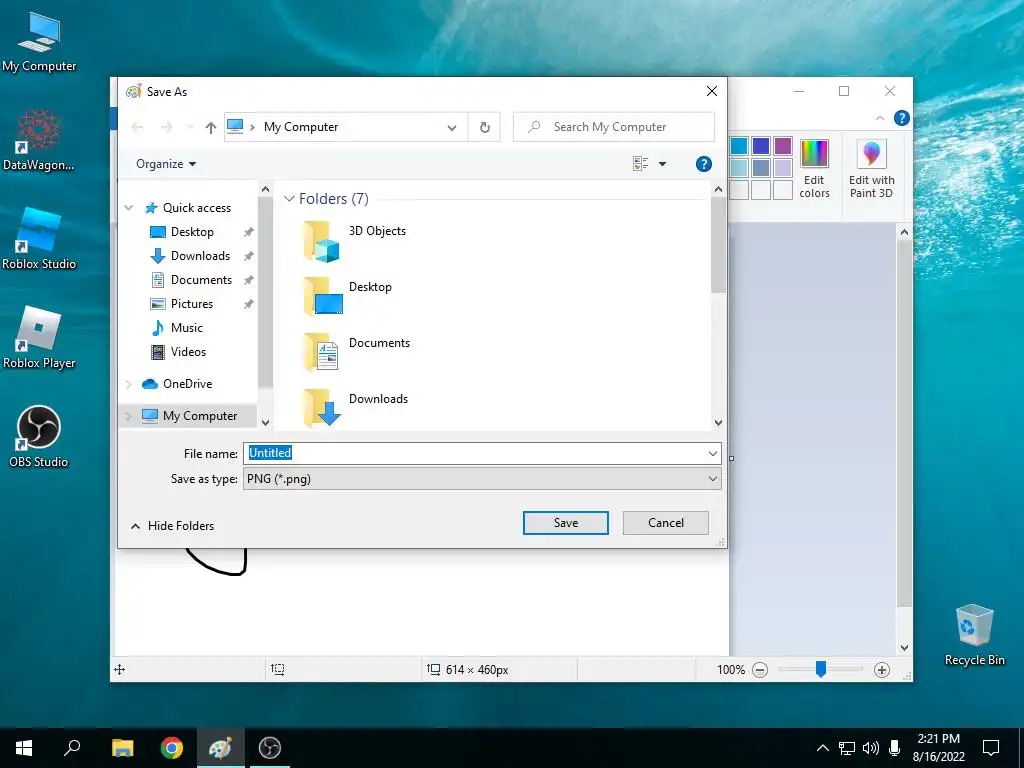Open Windows Start menu
This screenshot has height=768, width=1024.
24,748
